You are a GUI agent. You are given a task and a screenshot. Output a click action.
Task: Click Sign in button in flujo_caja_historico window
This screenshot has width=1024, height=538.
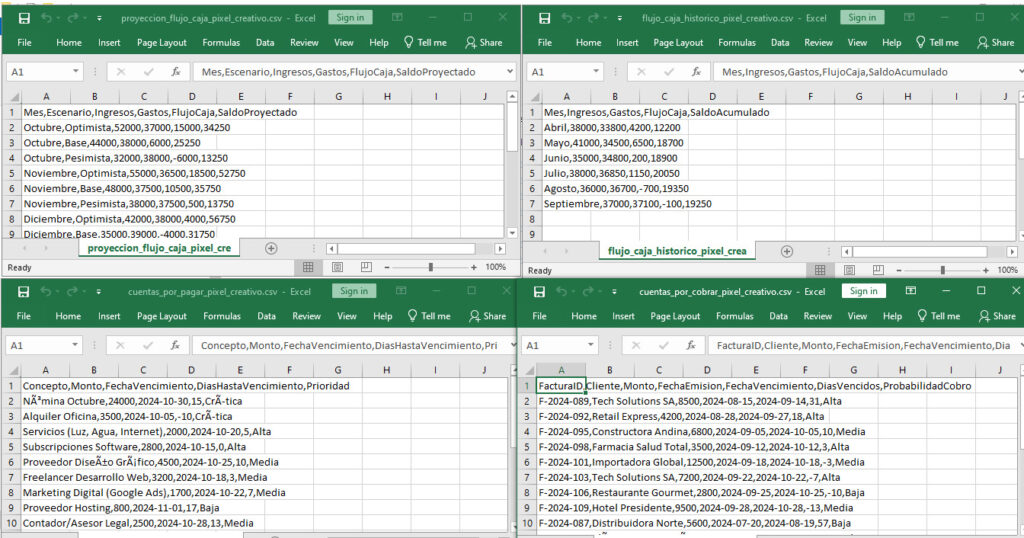point(861,18)
